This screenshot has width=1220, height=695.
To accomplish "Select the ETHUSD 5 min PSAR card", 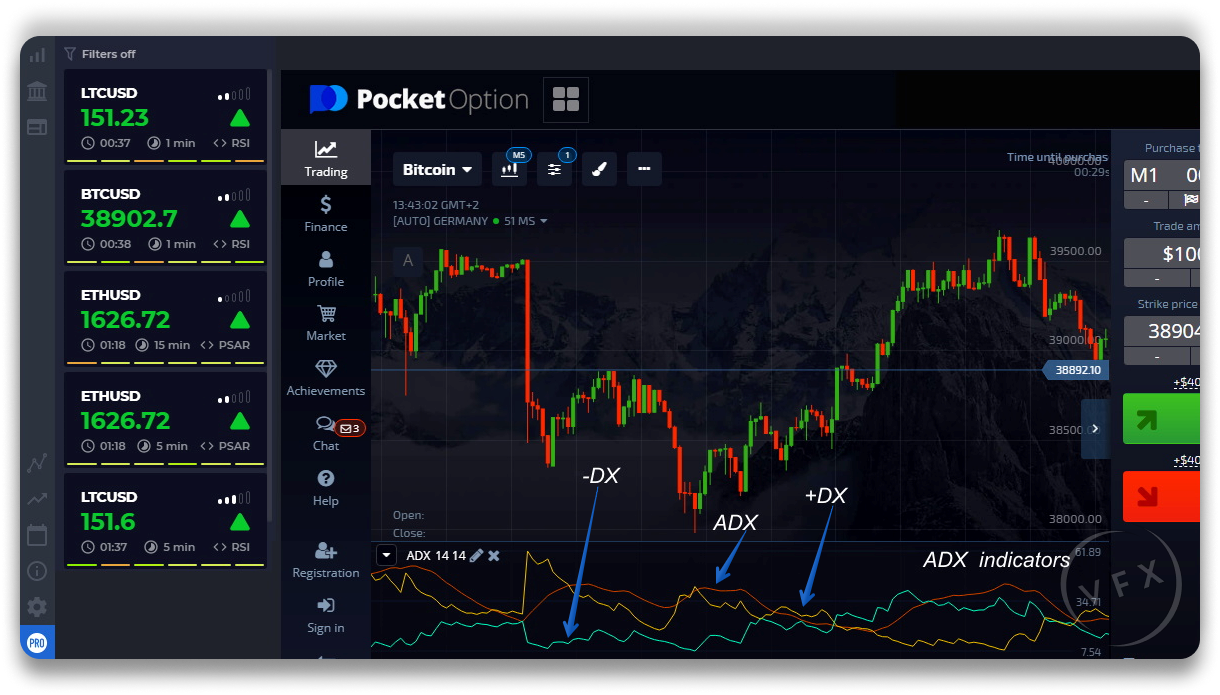I will [165, 420].
